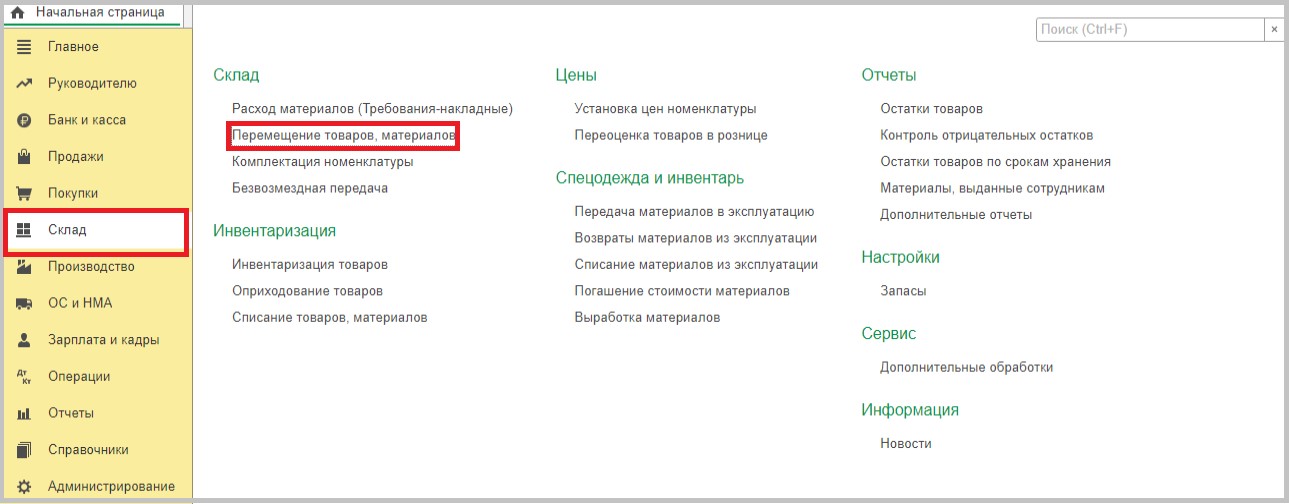The image size is (1289, 504).
Task: Open Запасы settings
Action: point(903,291)
